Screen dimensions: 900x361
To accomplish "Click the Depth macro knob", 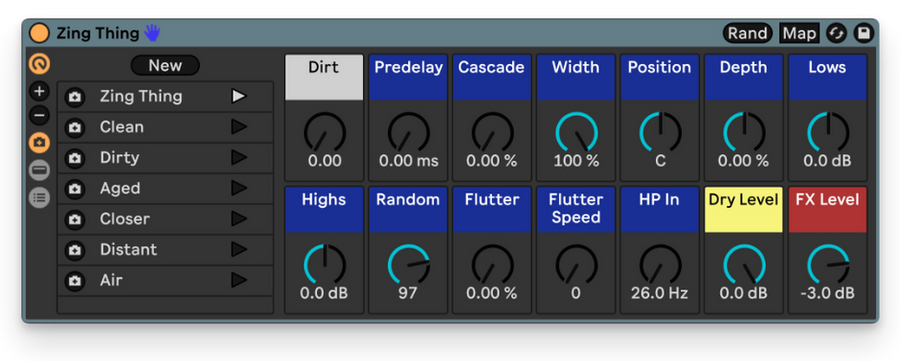I will pyautogui.click(x=744, y=133).
